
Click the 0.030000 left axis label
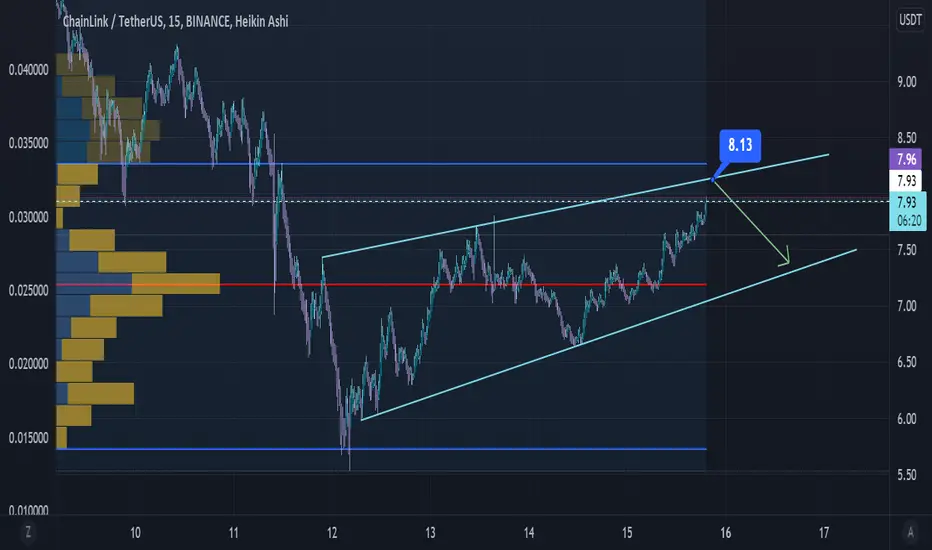[29, 217]
